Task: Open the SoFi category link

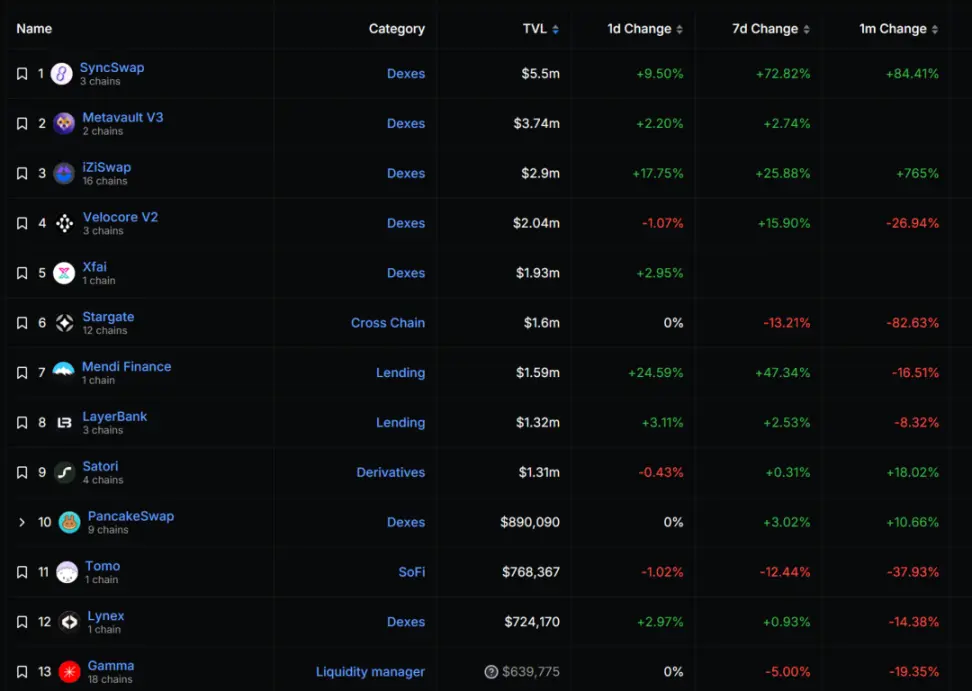Action: click(x=412, y=572)
